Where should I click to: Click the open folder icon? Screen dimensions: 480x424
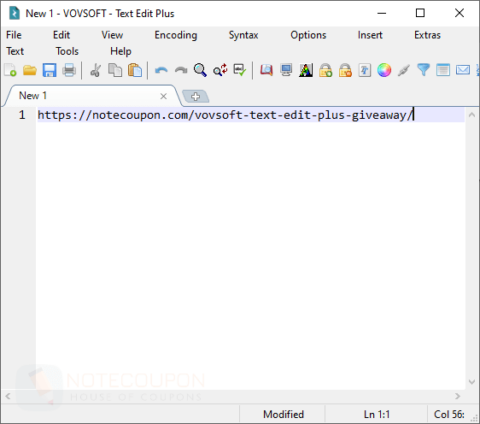(30, 70)
